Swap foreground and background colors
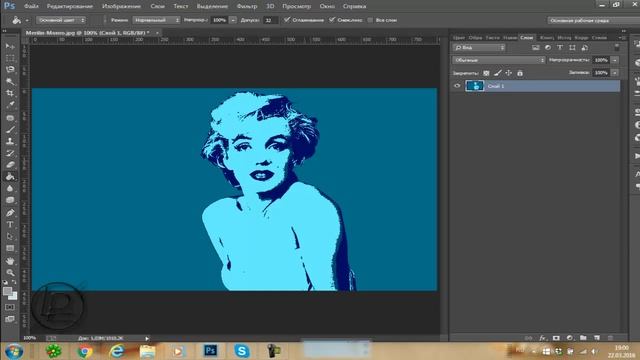 [15, 282]
